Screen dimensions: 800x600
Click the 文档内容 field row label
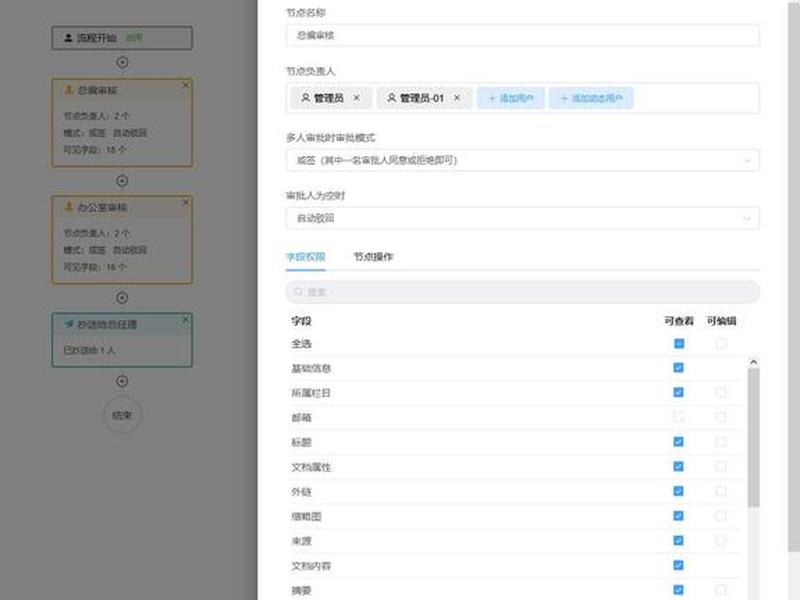coord(311,566)
